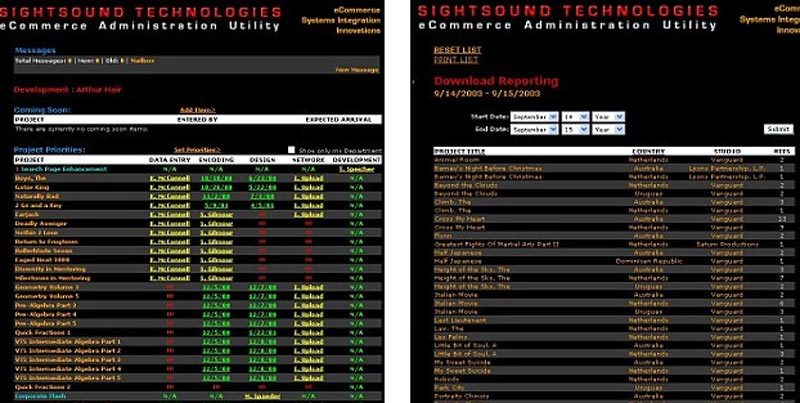Check the Show only my Department box
The width and height of the screenshot is (800, 403).
tap(292, 150)
